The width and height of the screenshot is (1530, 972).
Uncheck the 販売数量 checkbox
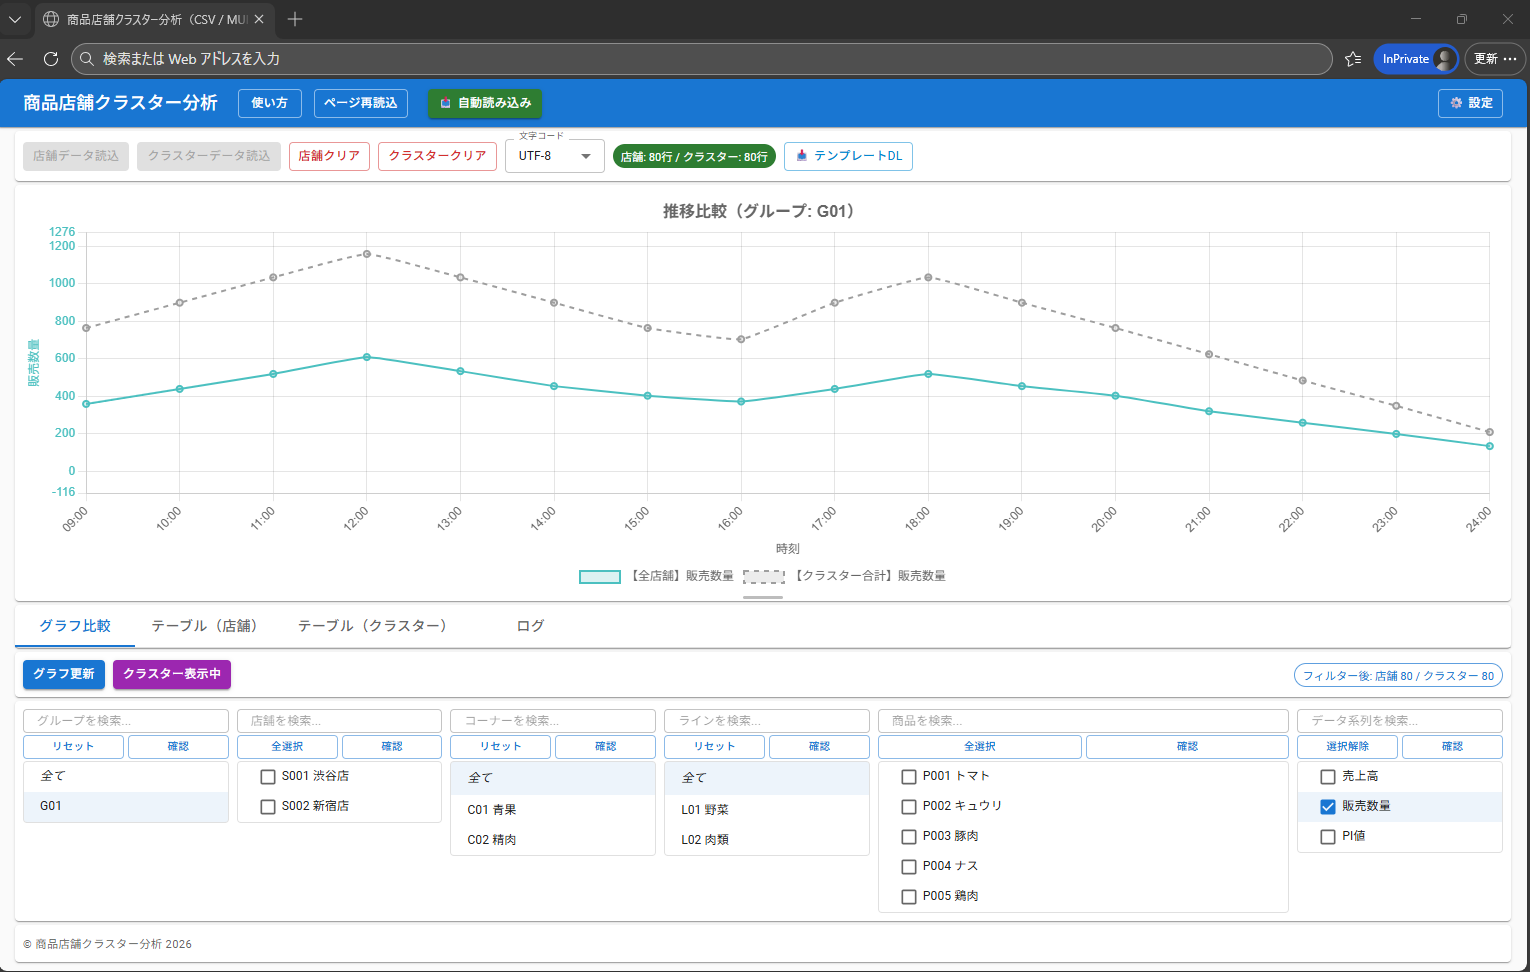tap(1328, 806)
